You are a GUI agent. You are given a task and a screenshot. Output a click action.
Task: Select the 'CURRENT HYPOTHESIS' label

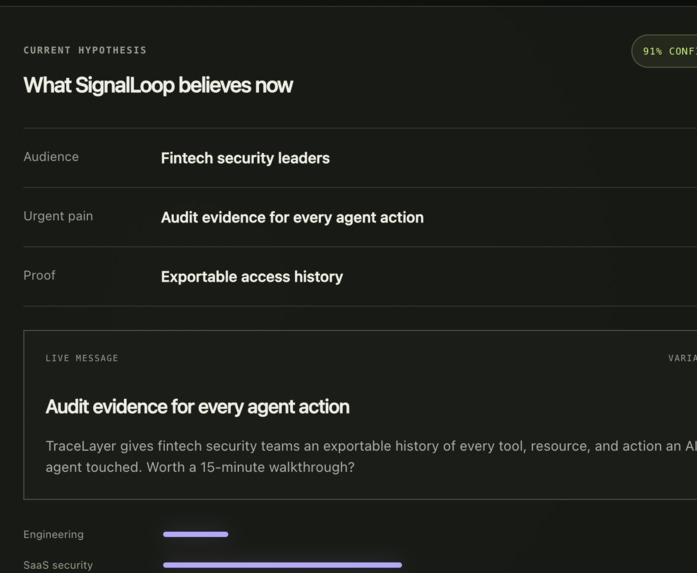point(85,50)
